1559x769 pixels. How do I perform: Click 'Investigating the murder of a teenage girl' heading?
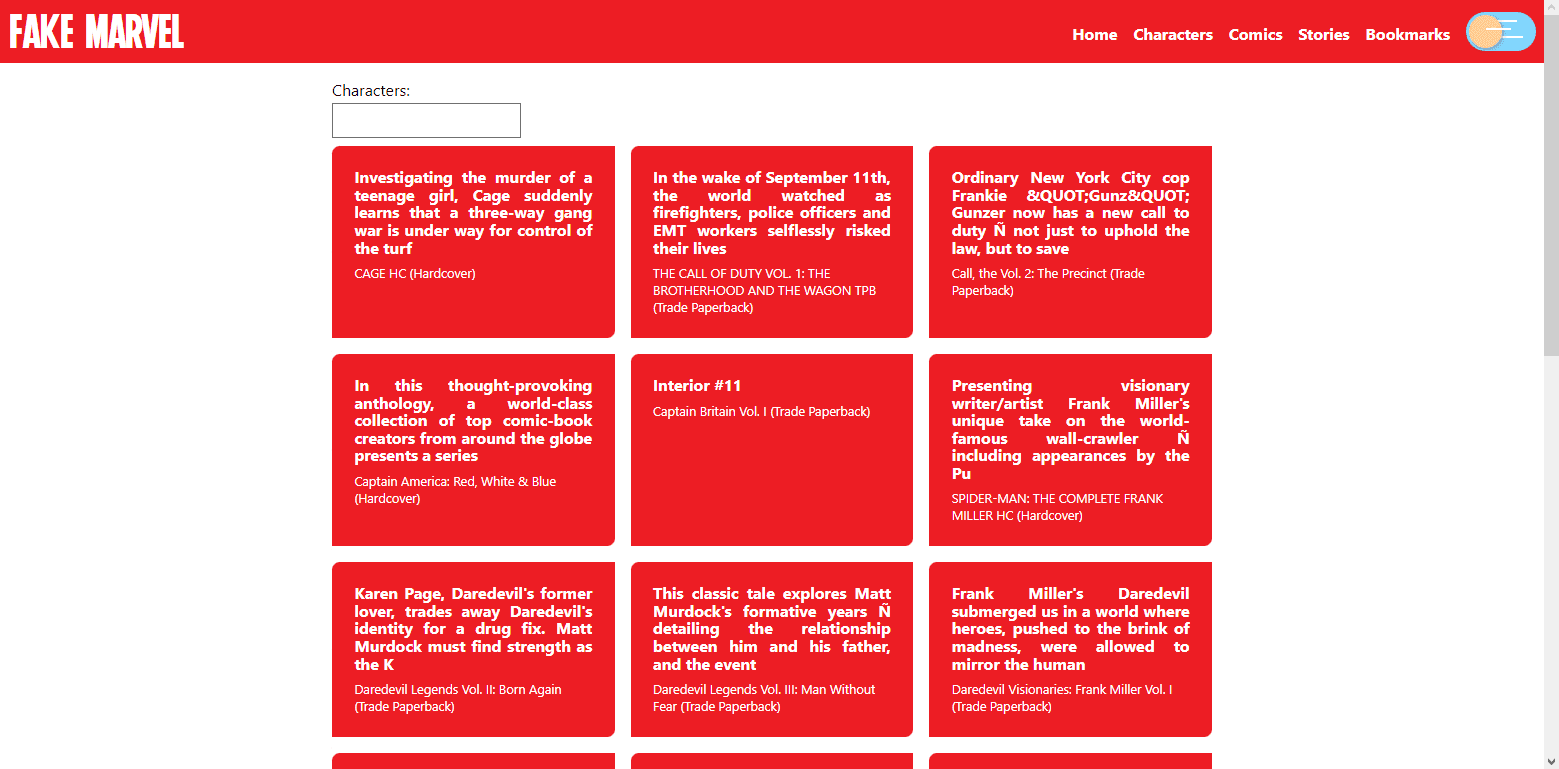click(x=473, y=213)
